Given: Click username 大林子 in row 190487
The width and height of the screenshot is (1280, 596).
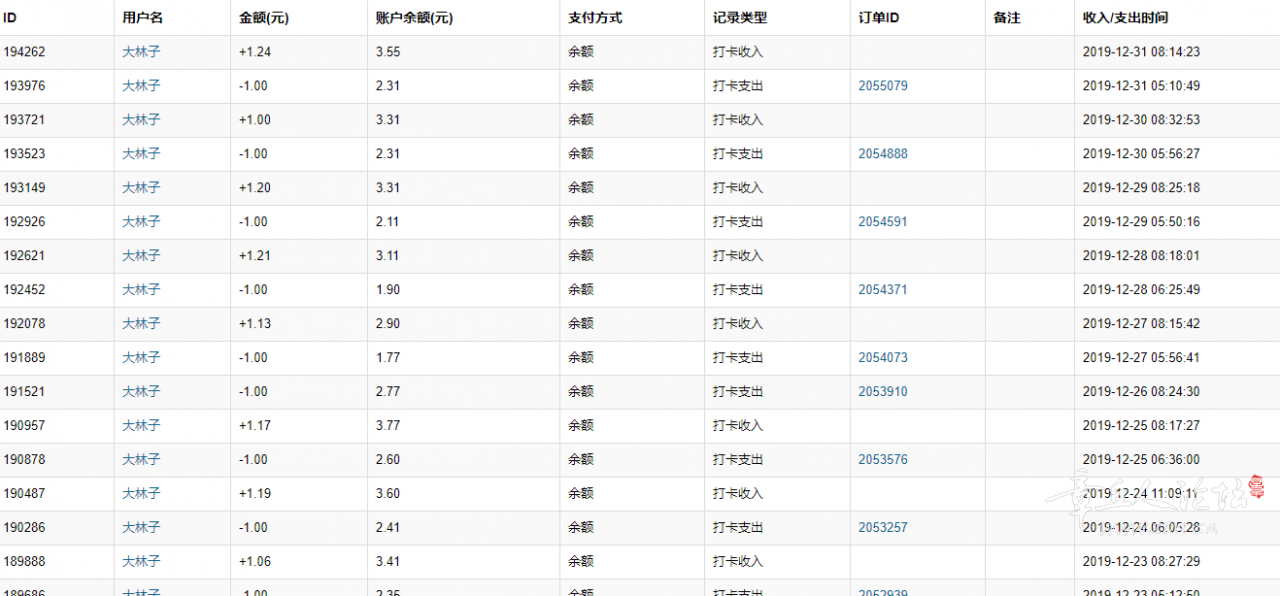Looking at the screenshot, I should (x=141, y=494).
